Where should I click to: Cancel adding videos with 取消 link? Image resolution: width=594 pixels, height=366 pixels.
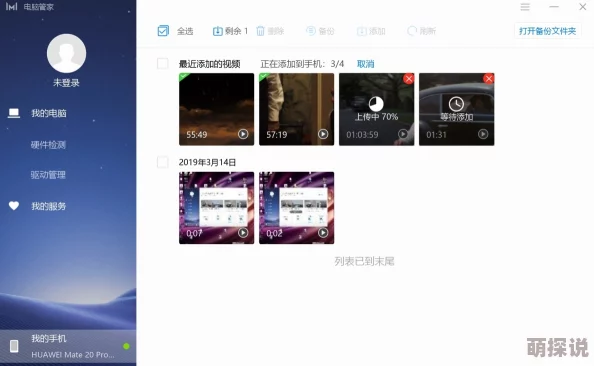tap(366, 64)
